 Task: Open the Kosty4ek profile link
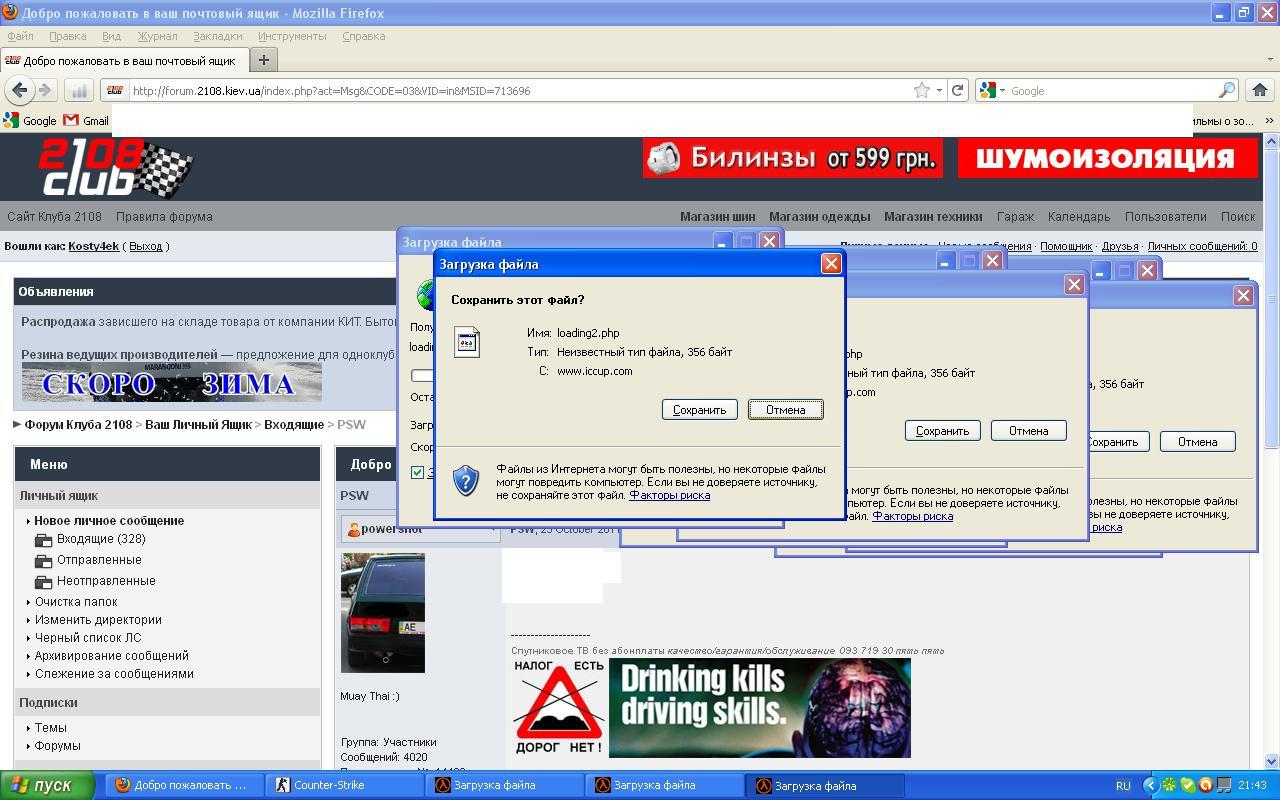pyautogui.click(x=93, y=246)
